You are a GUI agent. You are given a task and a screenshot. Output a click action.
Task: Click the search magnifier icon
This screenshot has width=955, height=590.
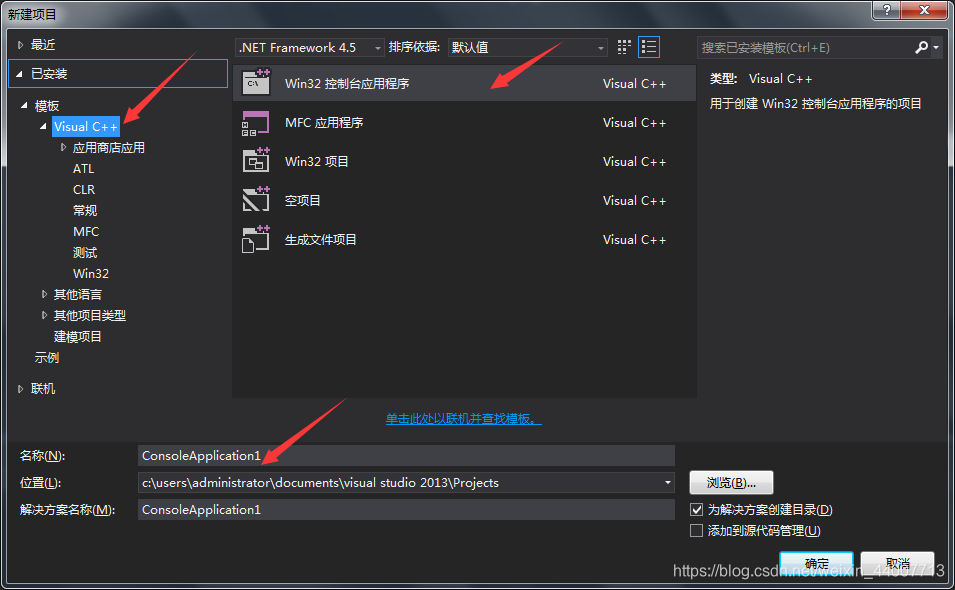(x=921, y=47)
